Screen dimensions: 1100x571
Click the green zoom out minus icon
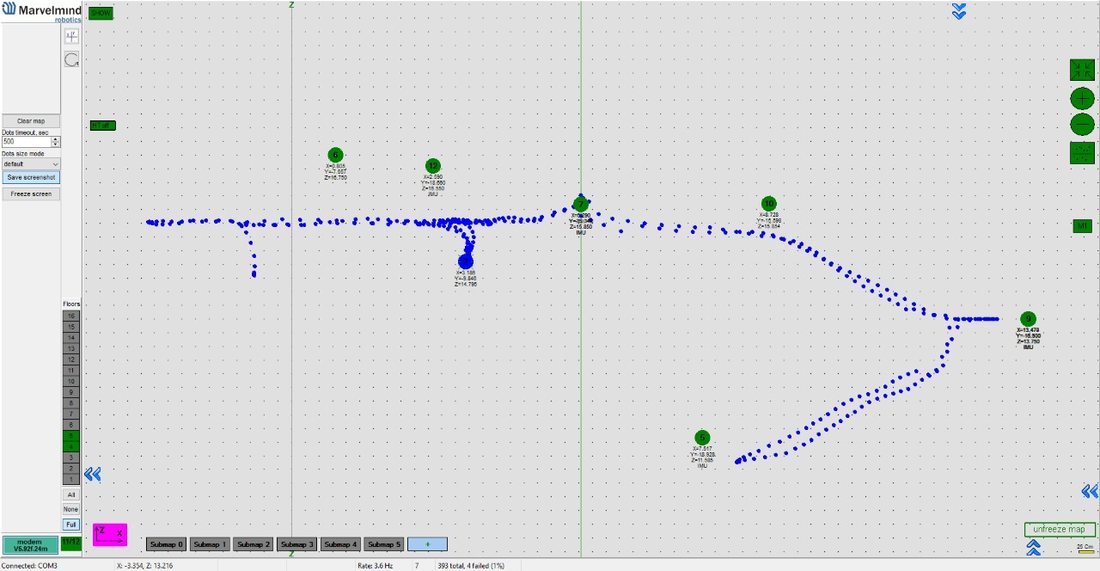pyautogui.click(x=1082, y=125)
